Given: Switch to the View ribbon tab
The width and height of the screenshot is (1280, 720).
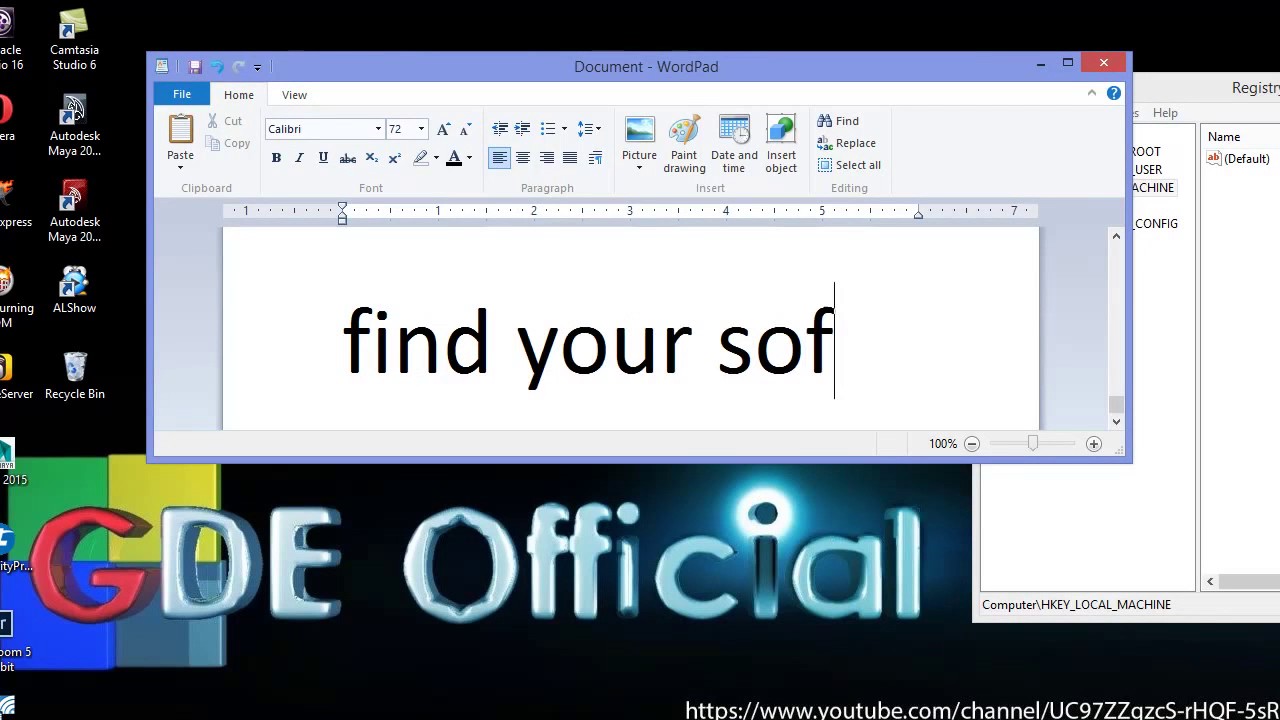Looking at the screenshot, I should (x=294, y=95).
